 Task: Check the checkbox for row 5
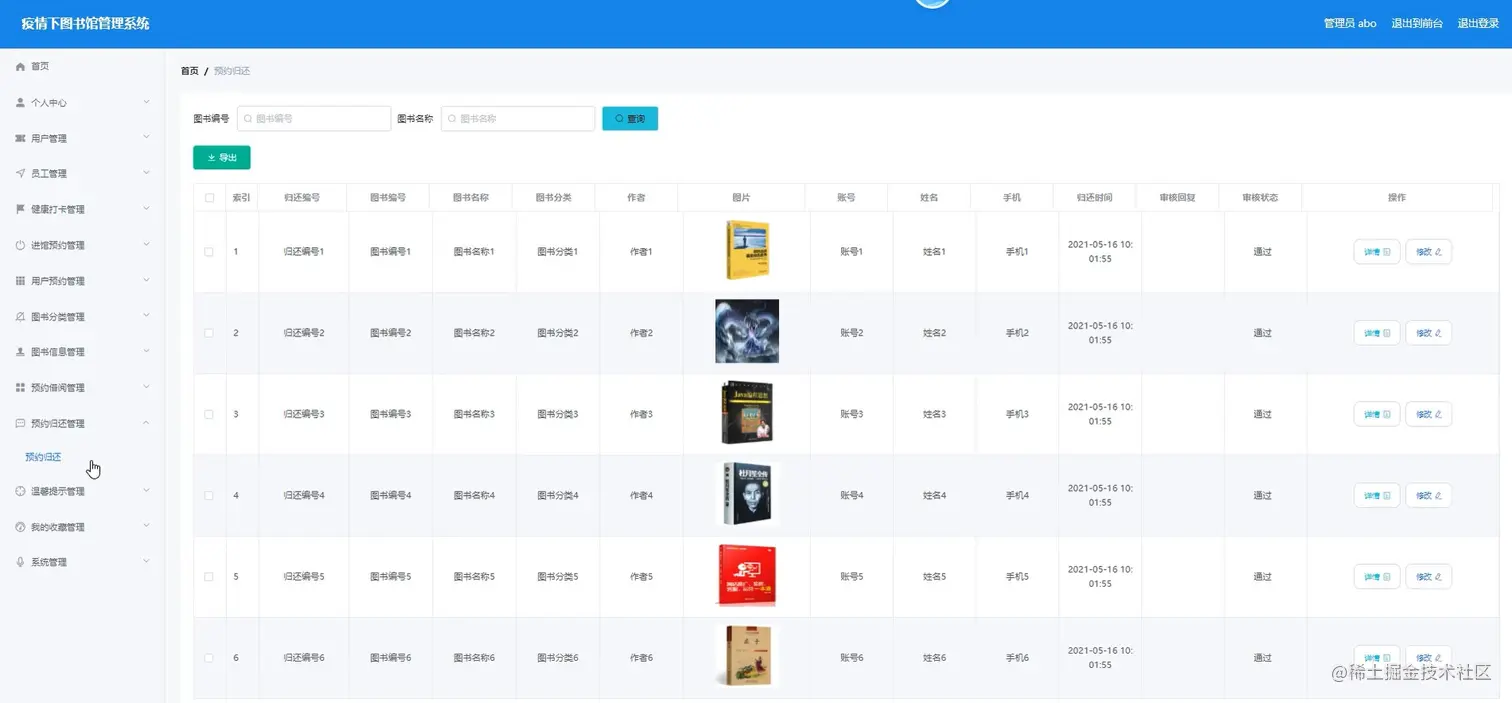pyautogui.click(x=209, y=577)
